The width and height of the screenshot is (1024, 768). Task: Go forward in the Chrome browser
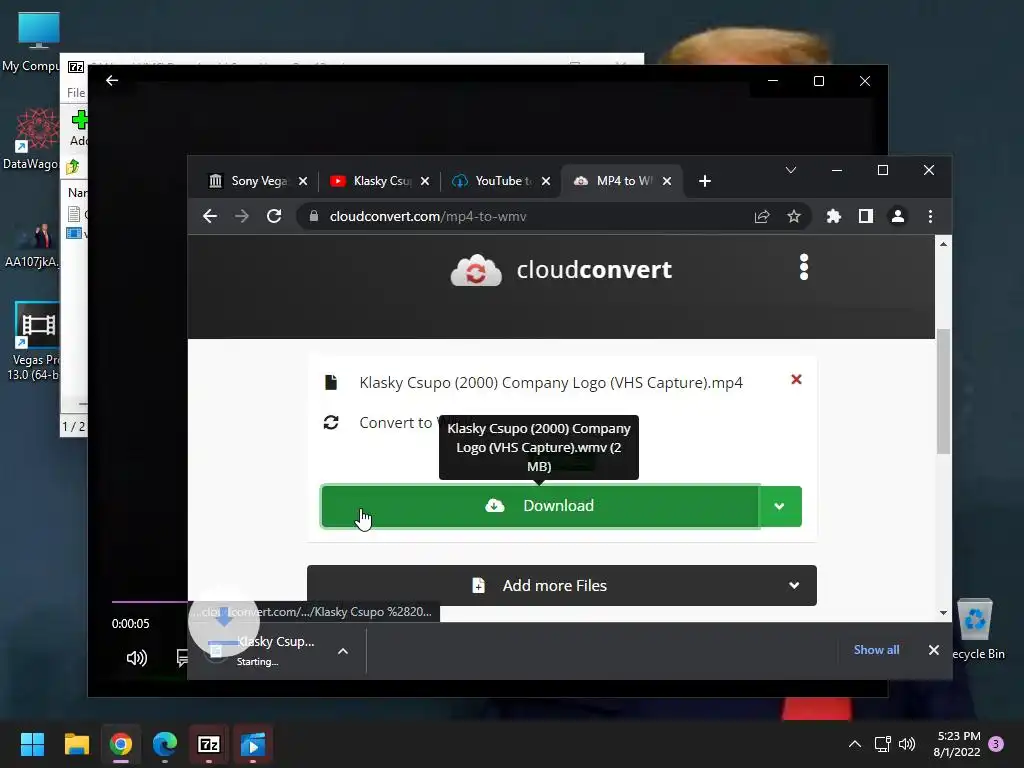[x=242, y=216]
